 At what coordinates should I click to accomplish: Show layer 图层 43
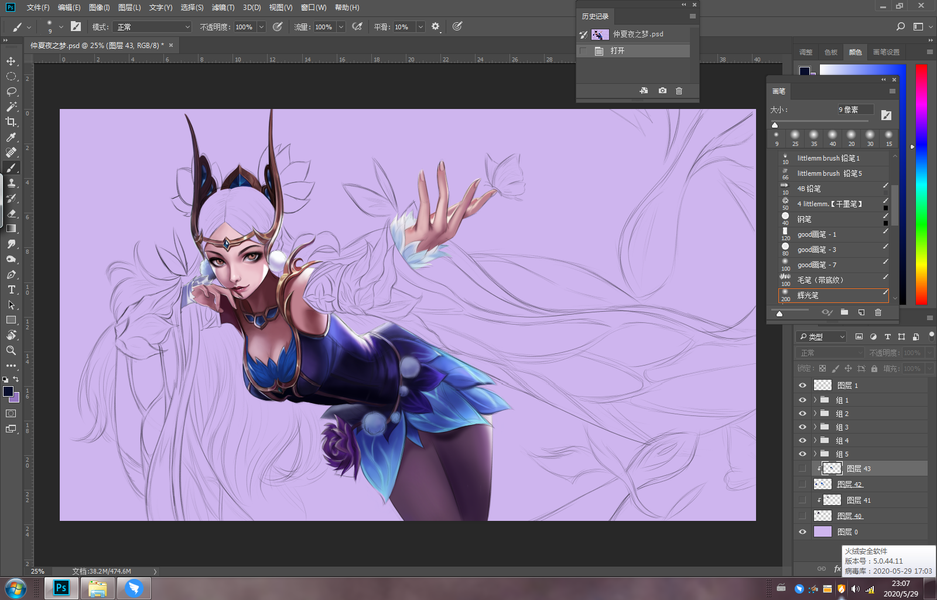pyautogui.click(x=802, y=469)
